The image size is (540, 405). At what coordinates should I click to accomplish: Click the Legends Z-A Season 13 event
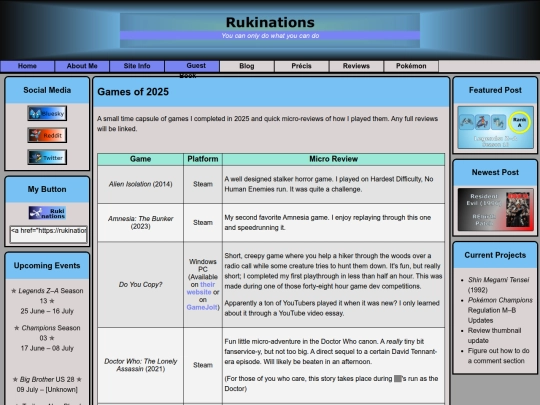47,301
